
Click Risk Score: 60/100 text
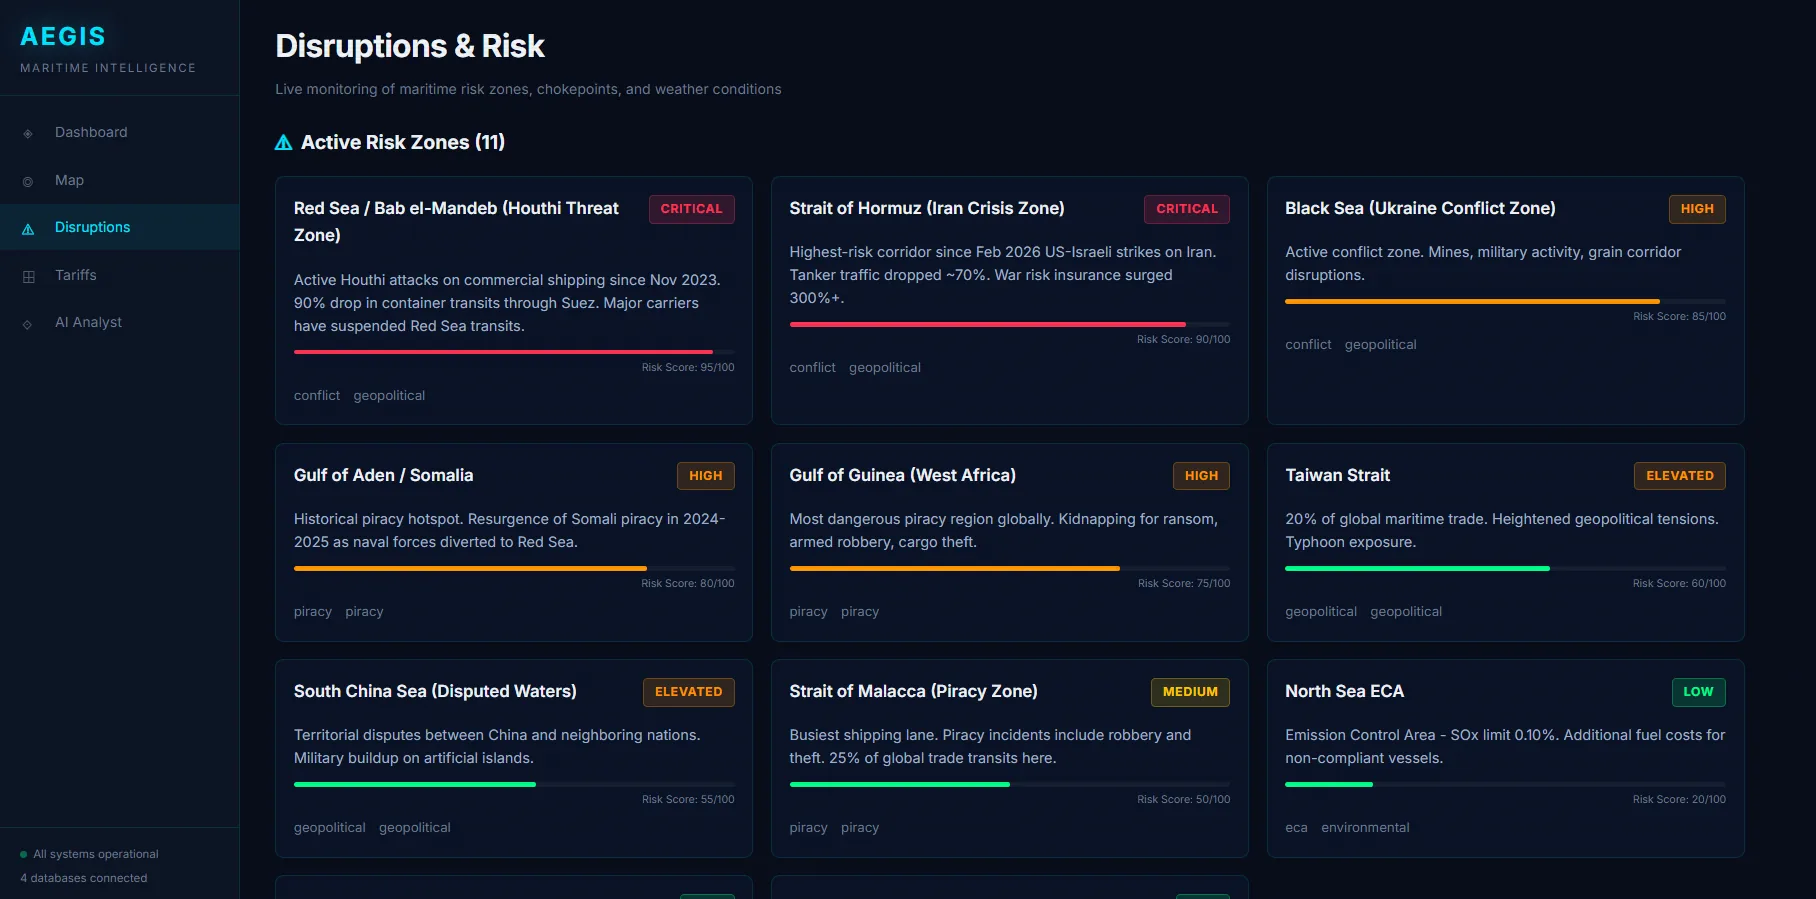tap(1679, 584)
